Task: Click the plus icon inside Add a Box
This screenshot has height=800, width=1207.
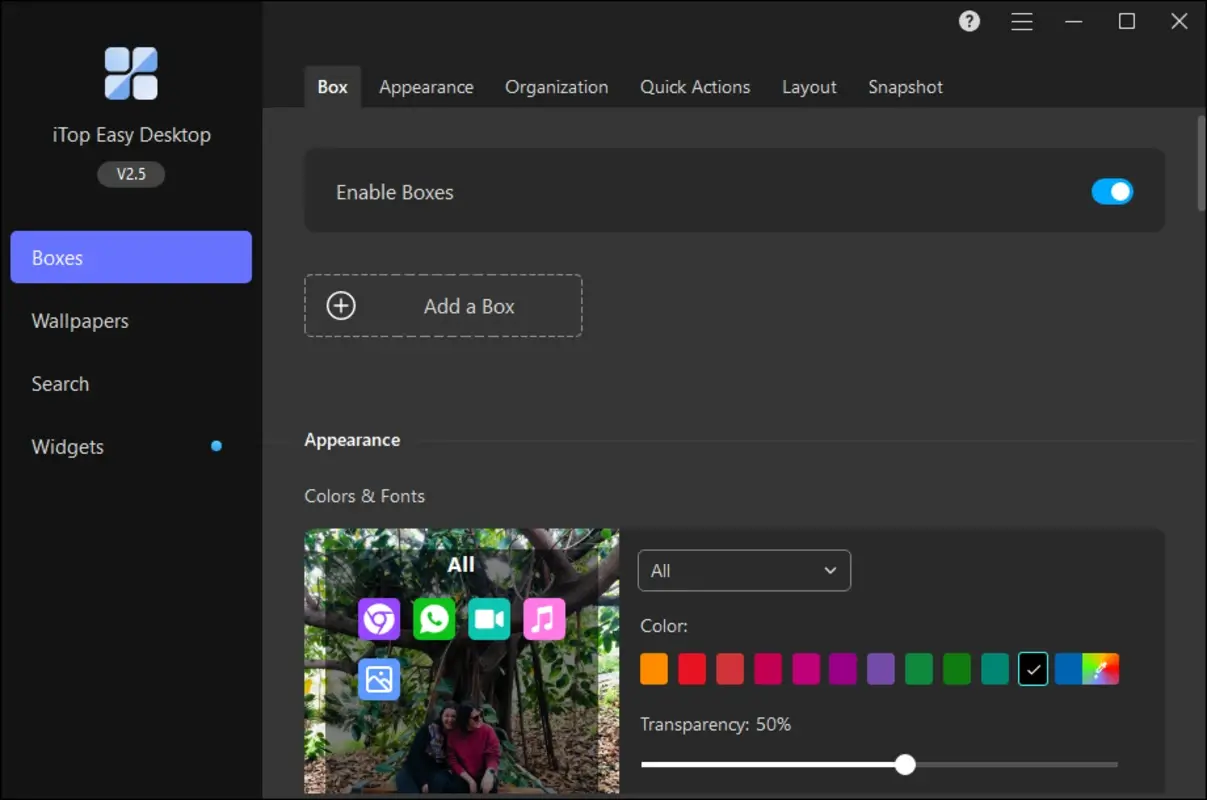Action: (340, 305)
